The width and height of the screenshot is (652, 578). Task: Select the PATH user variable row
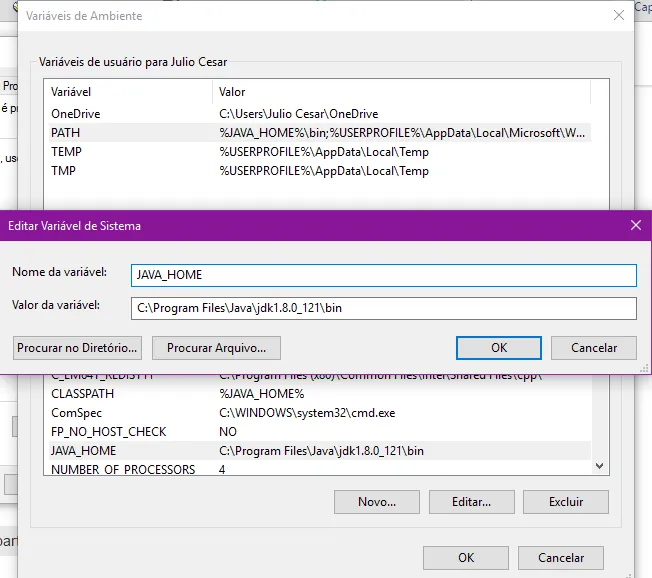pyautogui.click(x=66, y=133)
